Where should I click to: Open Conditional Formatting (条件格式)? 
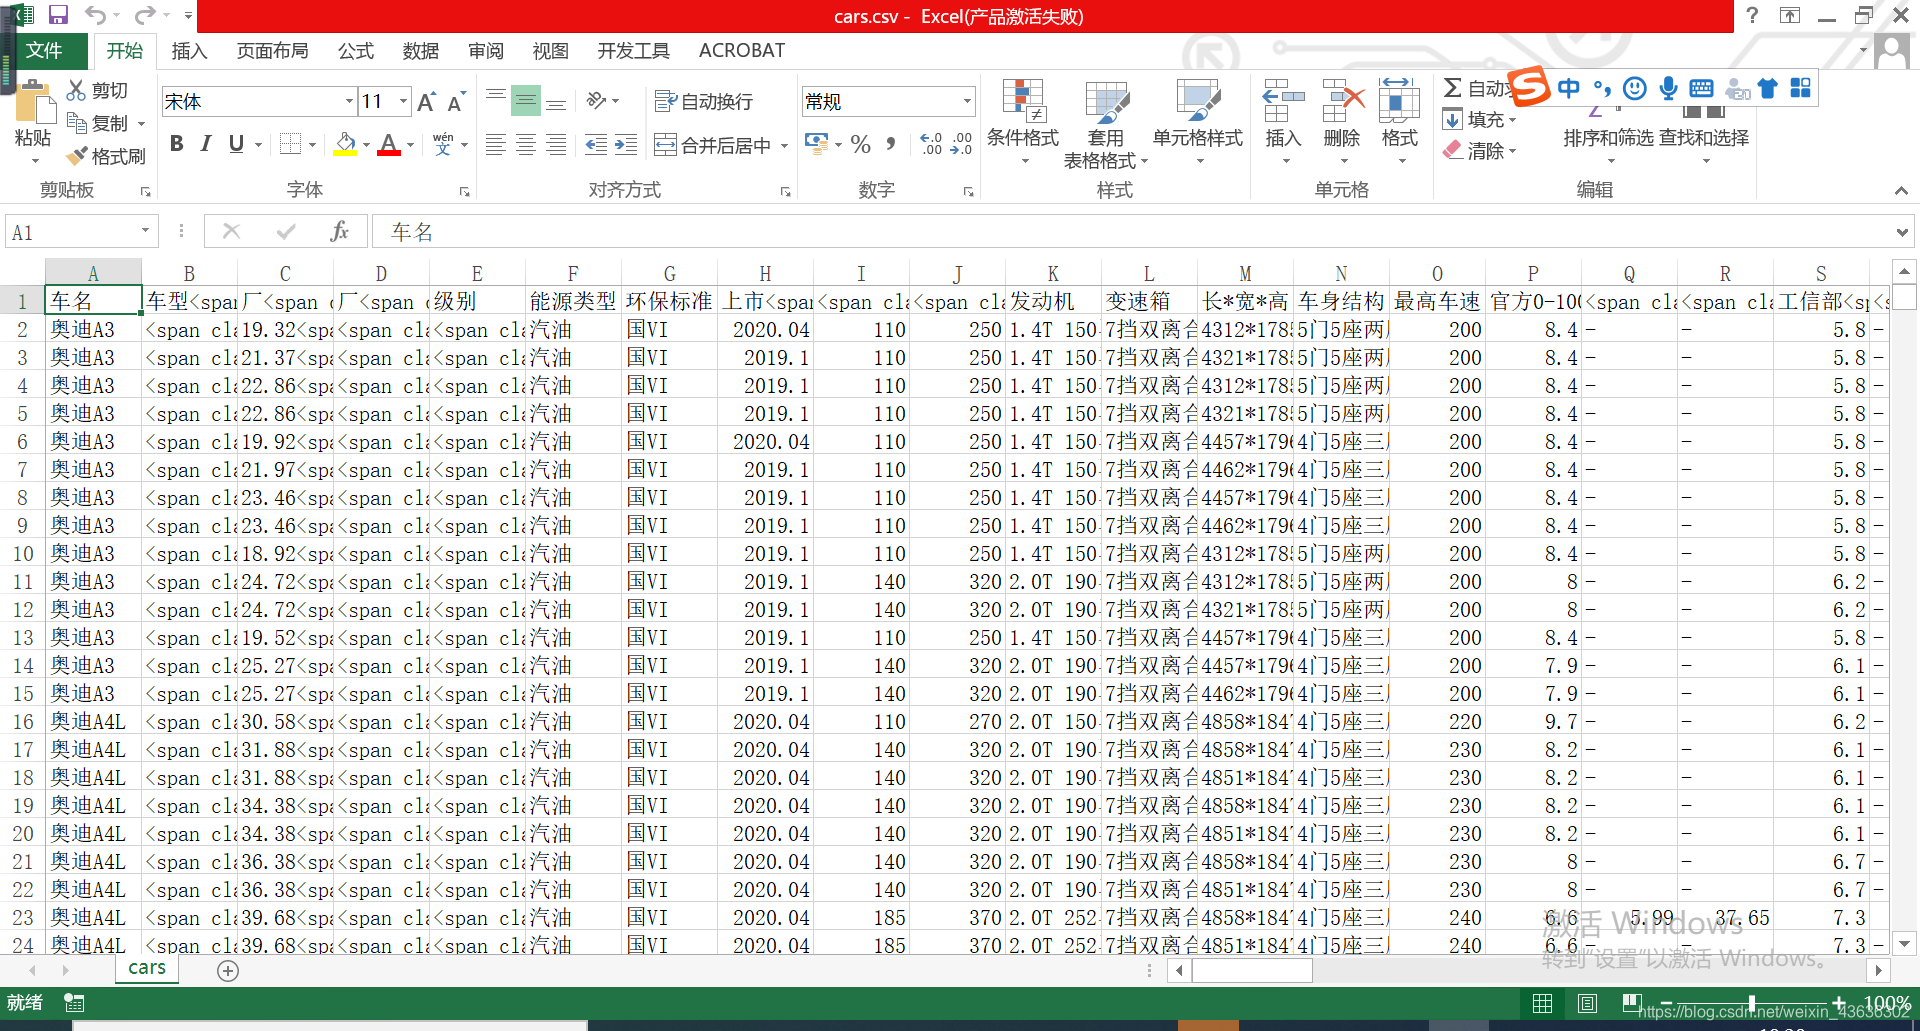[x=1022, y=122]
